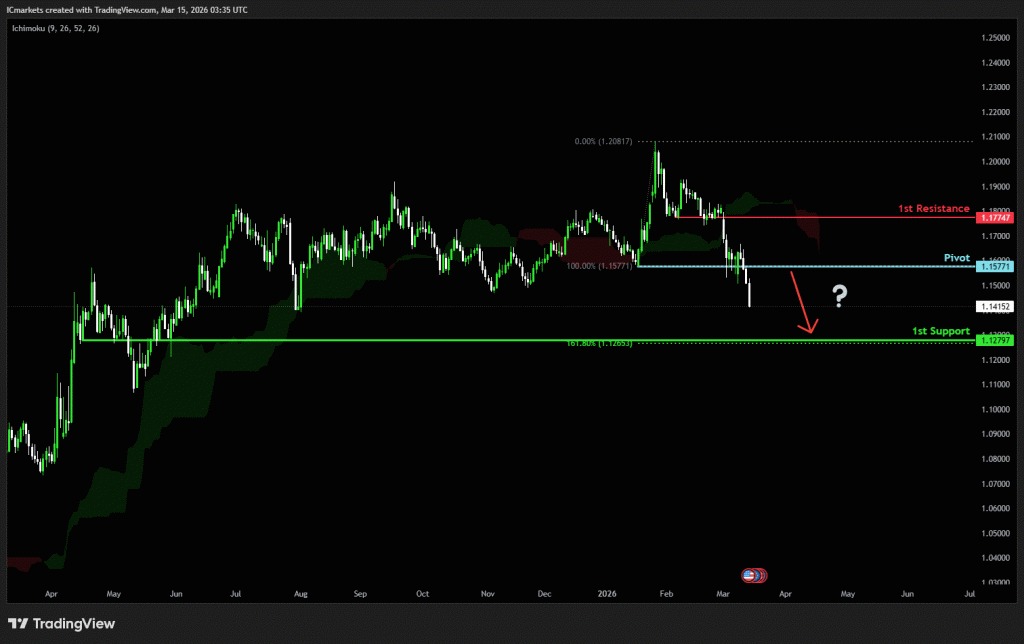This screenshot has width=1024, height=644.
Task: Click the white 1.14152 current price tag
Action: [996, 307]
